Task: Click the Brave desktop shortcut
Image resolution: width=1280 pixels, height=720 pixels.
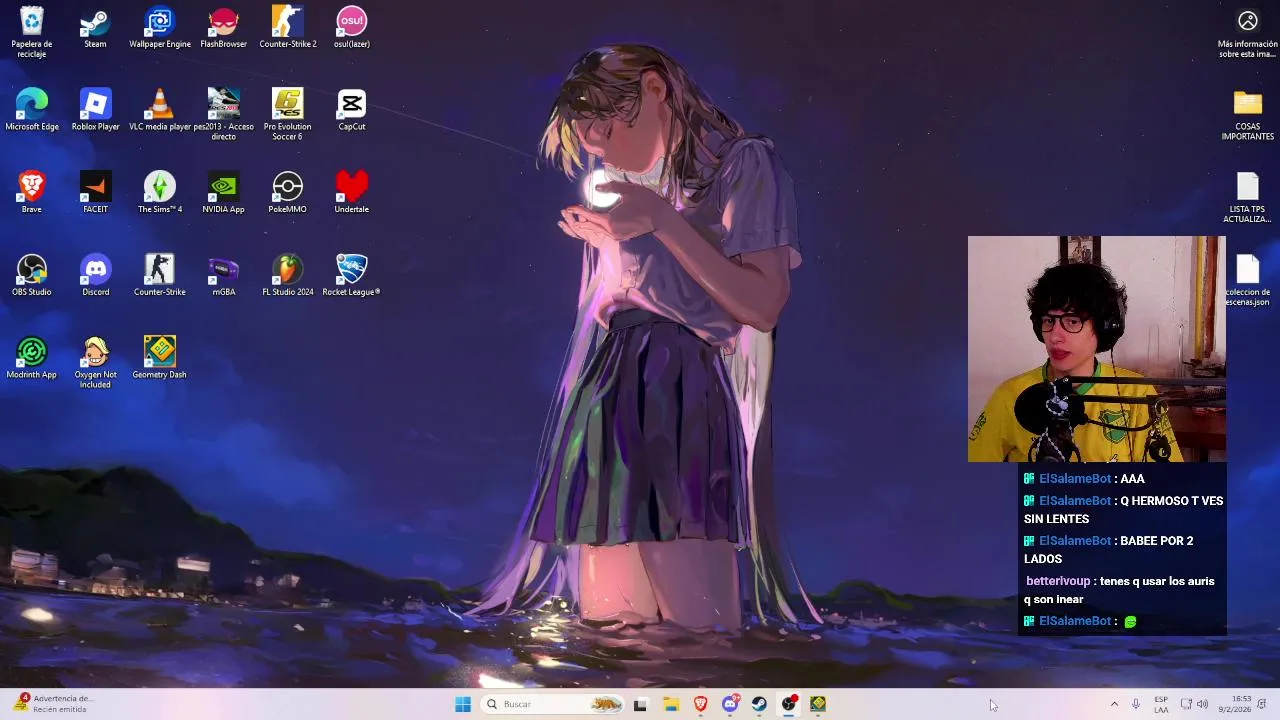Action: [x=32, y=192]
